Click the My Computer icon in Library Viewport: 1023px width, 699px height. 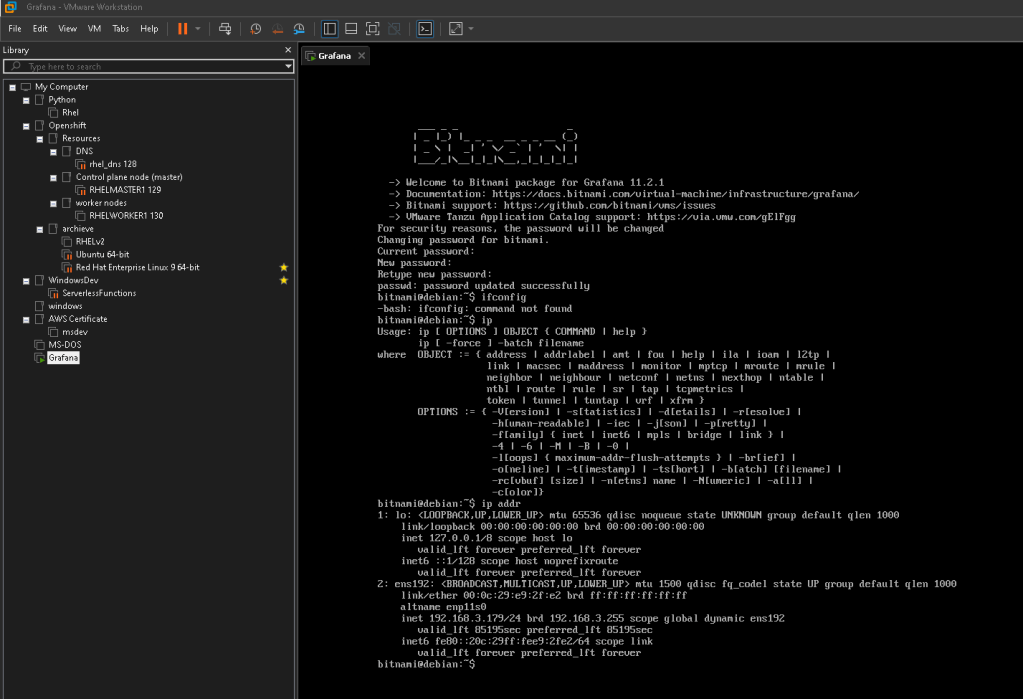(25, 87)
